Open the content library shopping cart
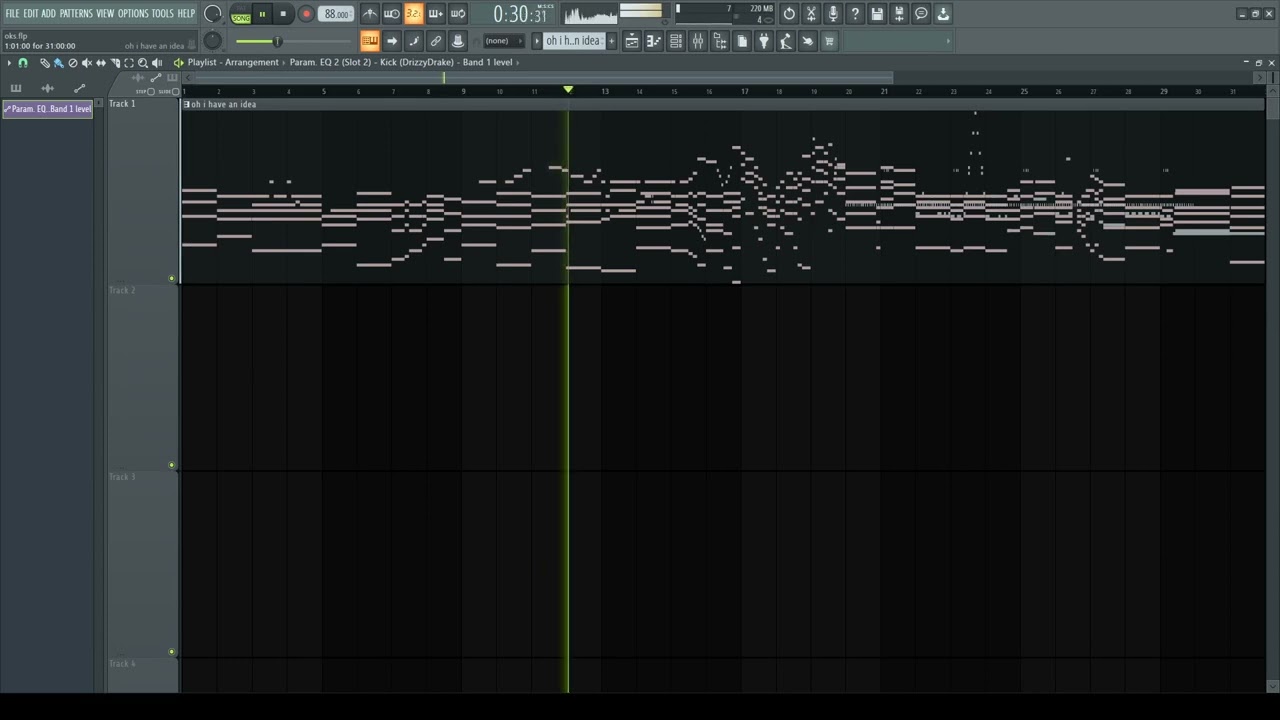1280x720 pixels. click(829, 41)
